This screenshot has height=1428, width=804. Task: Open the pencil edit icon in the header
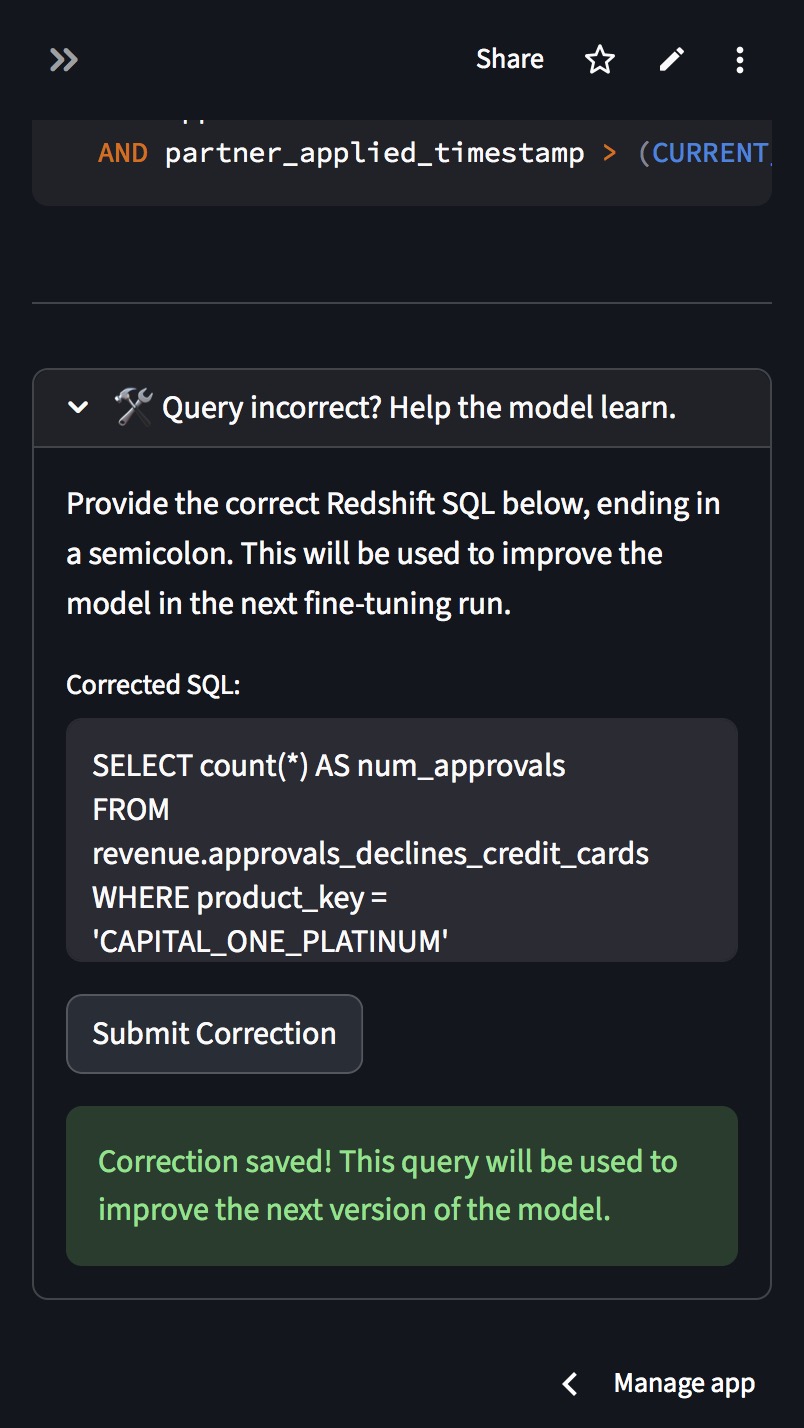(671, 60)
